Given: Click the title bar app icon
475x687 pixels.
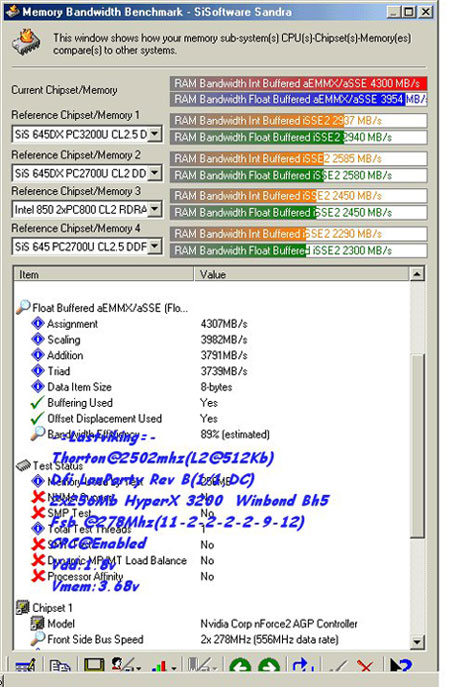Looking at the screenshot, I should tap(13, 11).
